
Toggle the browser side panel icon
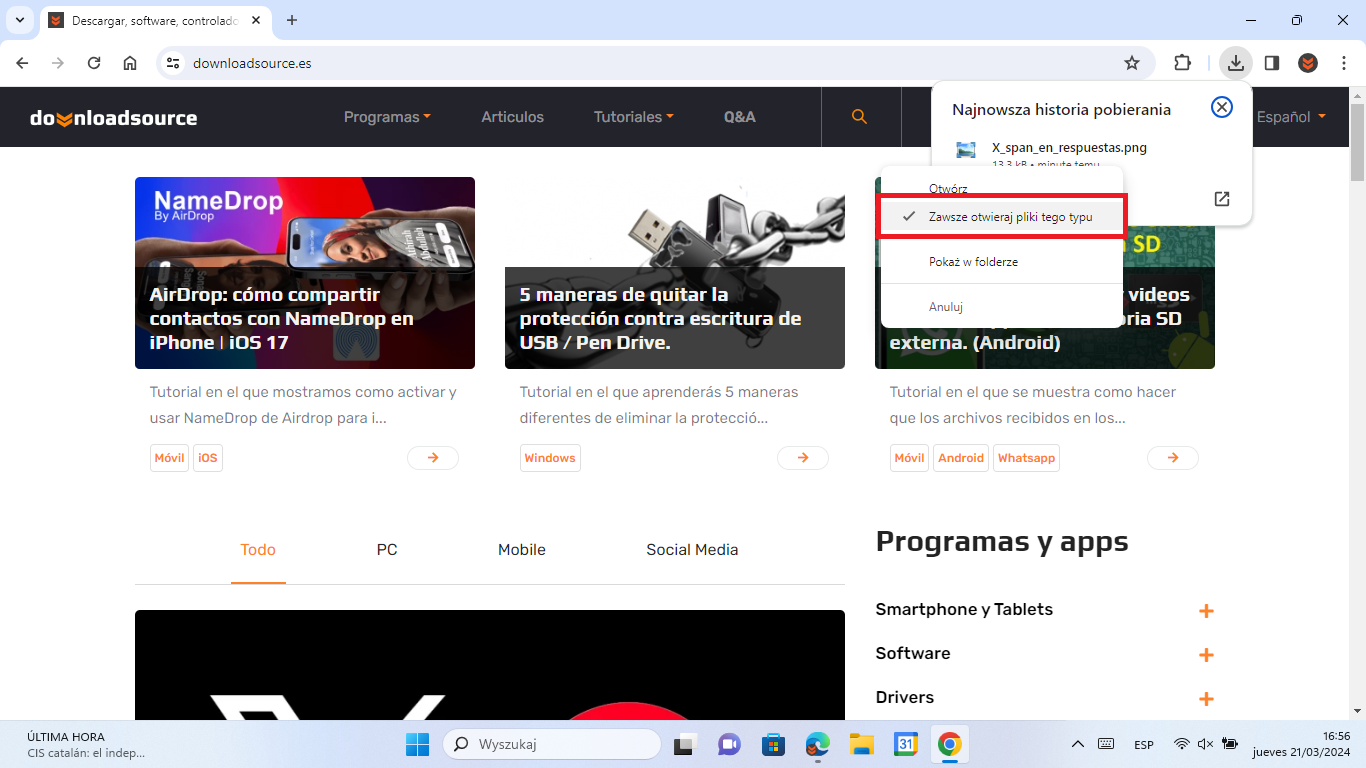point(1272,63)
